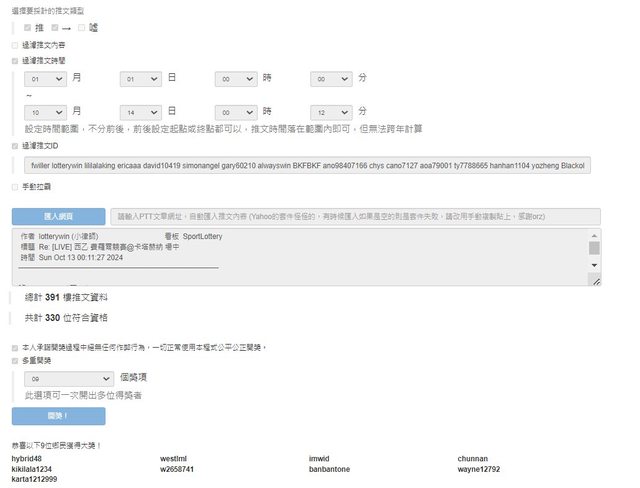Open the start day dropdown
Image resolution: width=640 pixels, height=488 pixels.
pos(141,78)
